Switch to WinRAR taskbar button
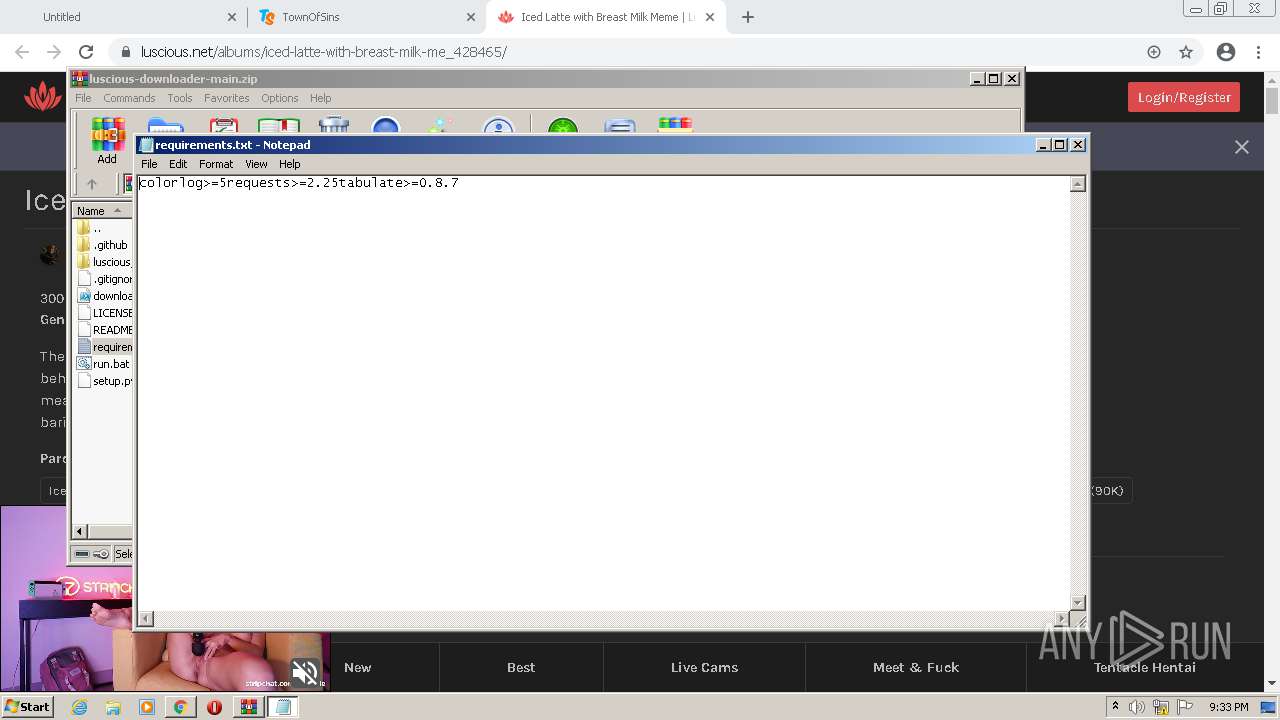The image size is (1280, 720). (248, 707)
